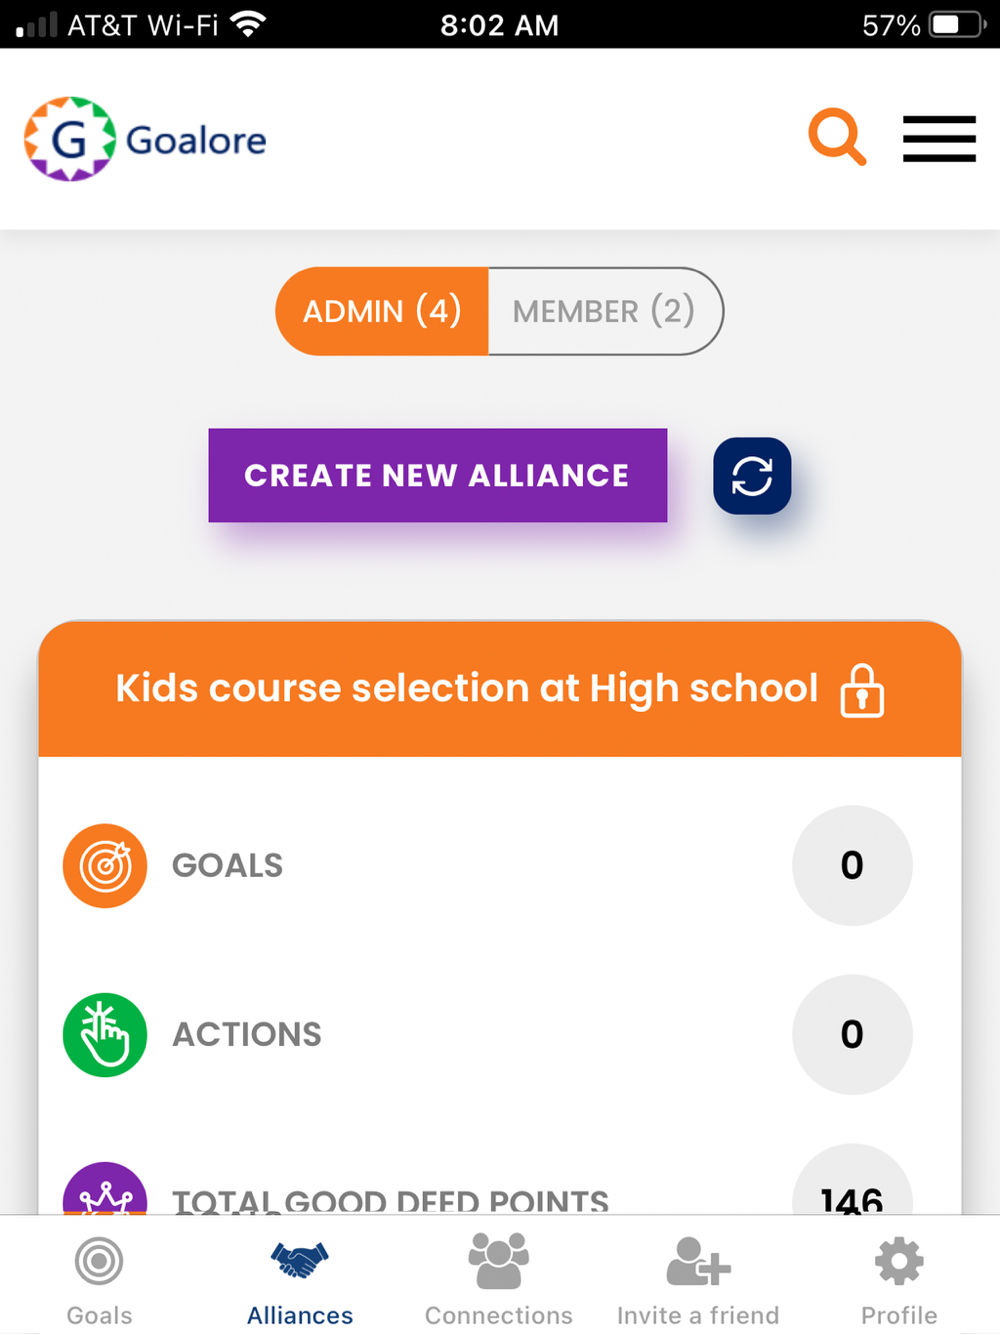Image resolution: width=1000 pixels, height=1334 pixels.
Task: Tap the orange Goals target icon
Action: [x=105, y=865]
